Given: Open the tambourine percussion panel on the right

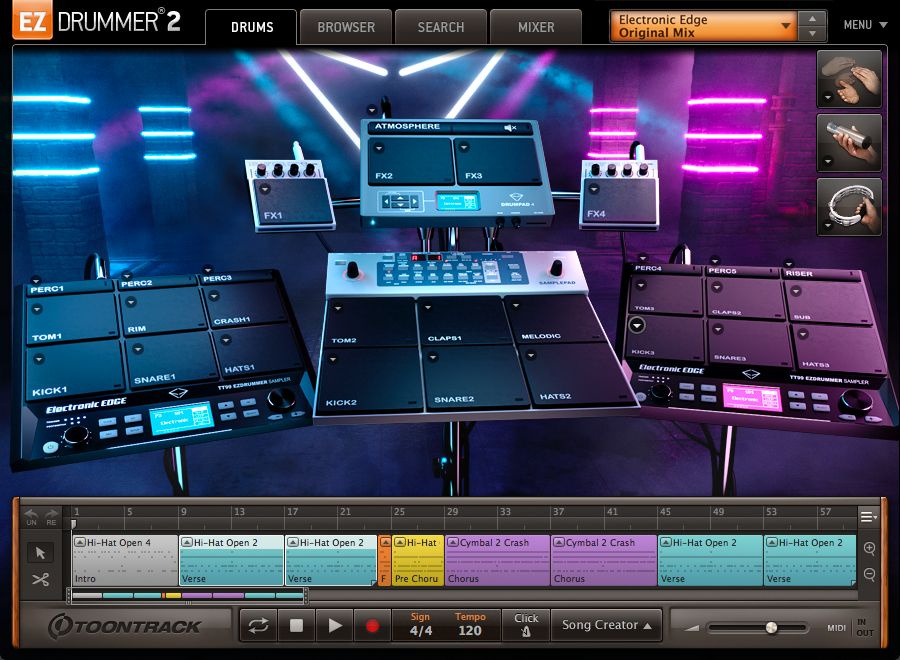Looking at the screenshot, I should coord(849,207).
